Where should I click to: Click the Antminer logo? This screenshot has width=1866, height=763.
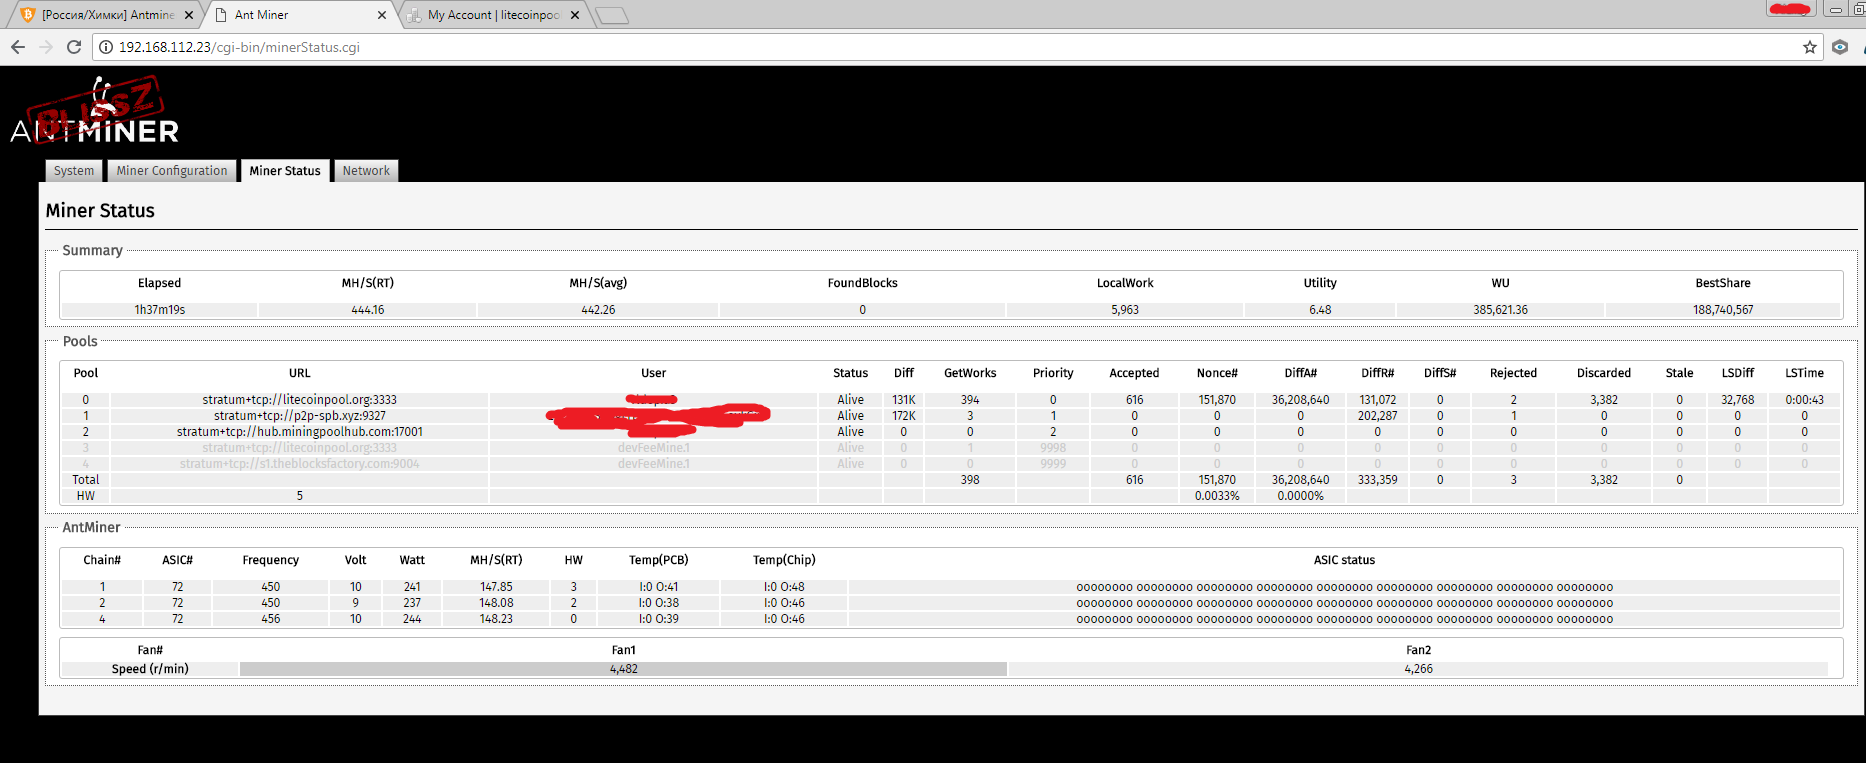tap(95, 112)
